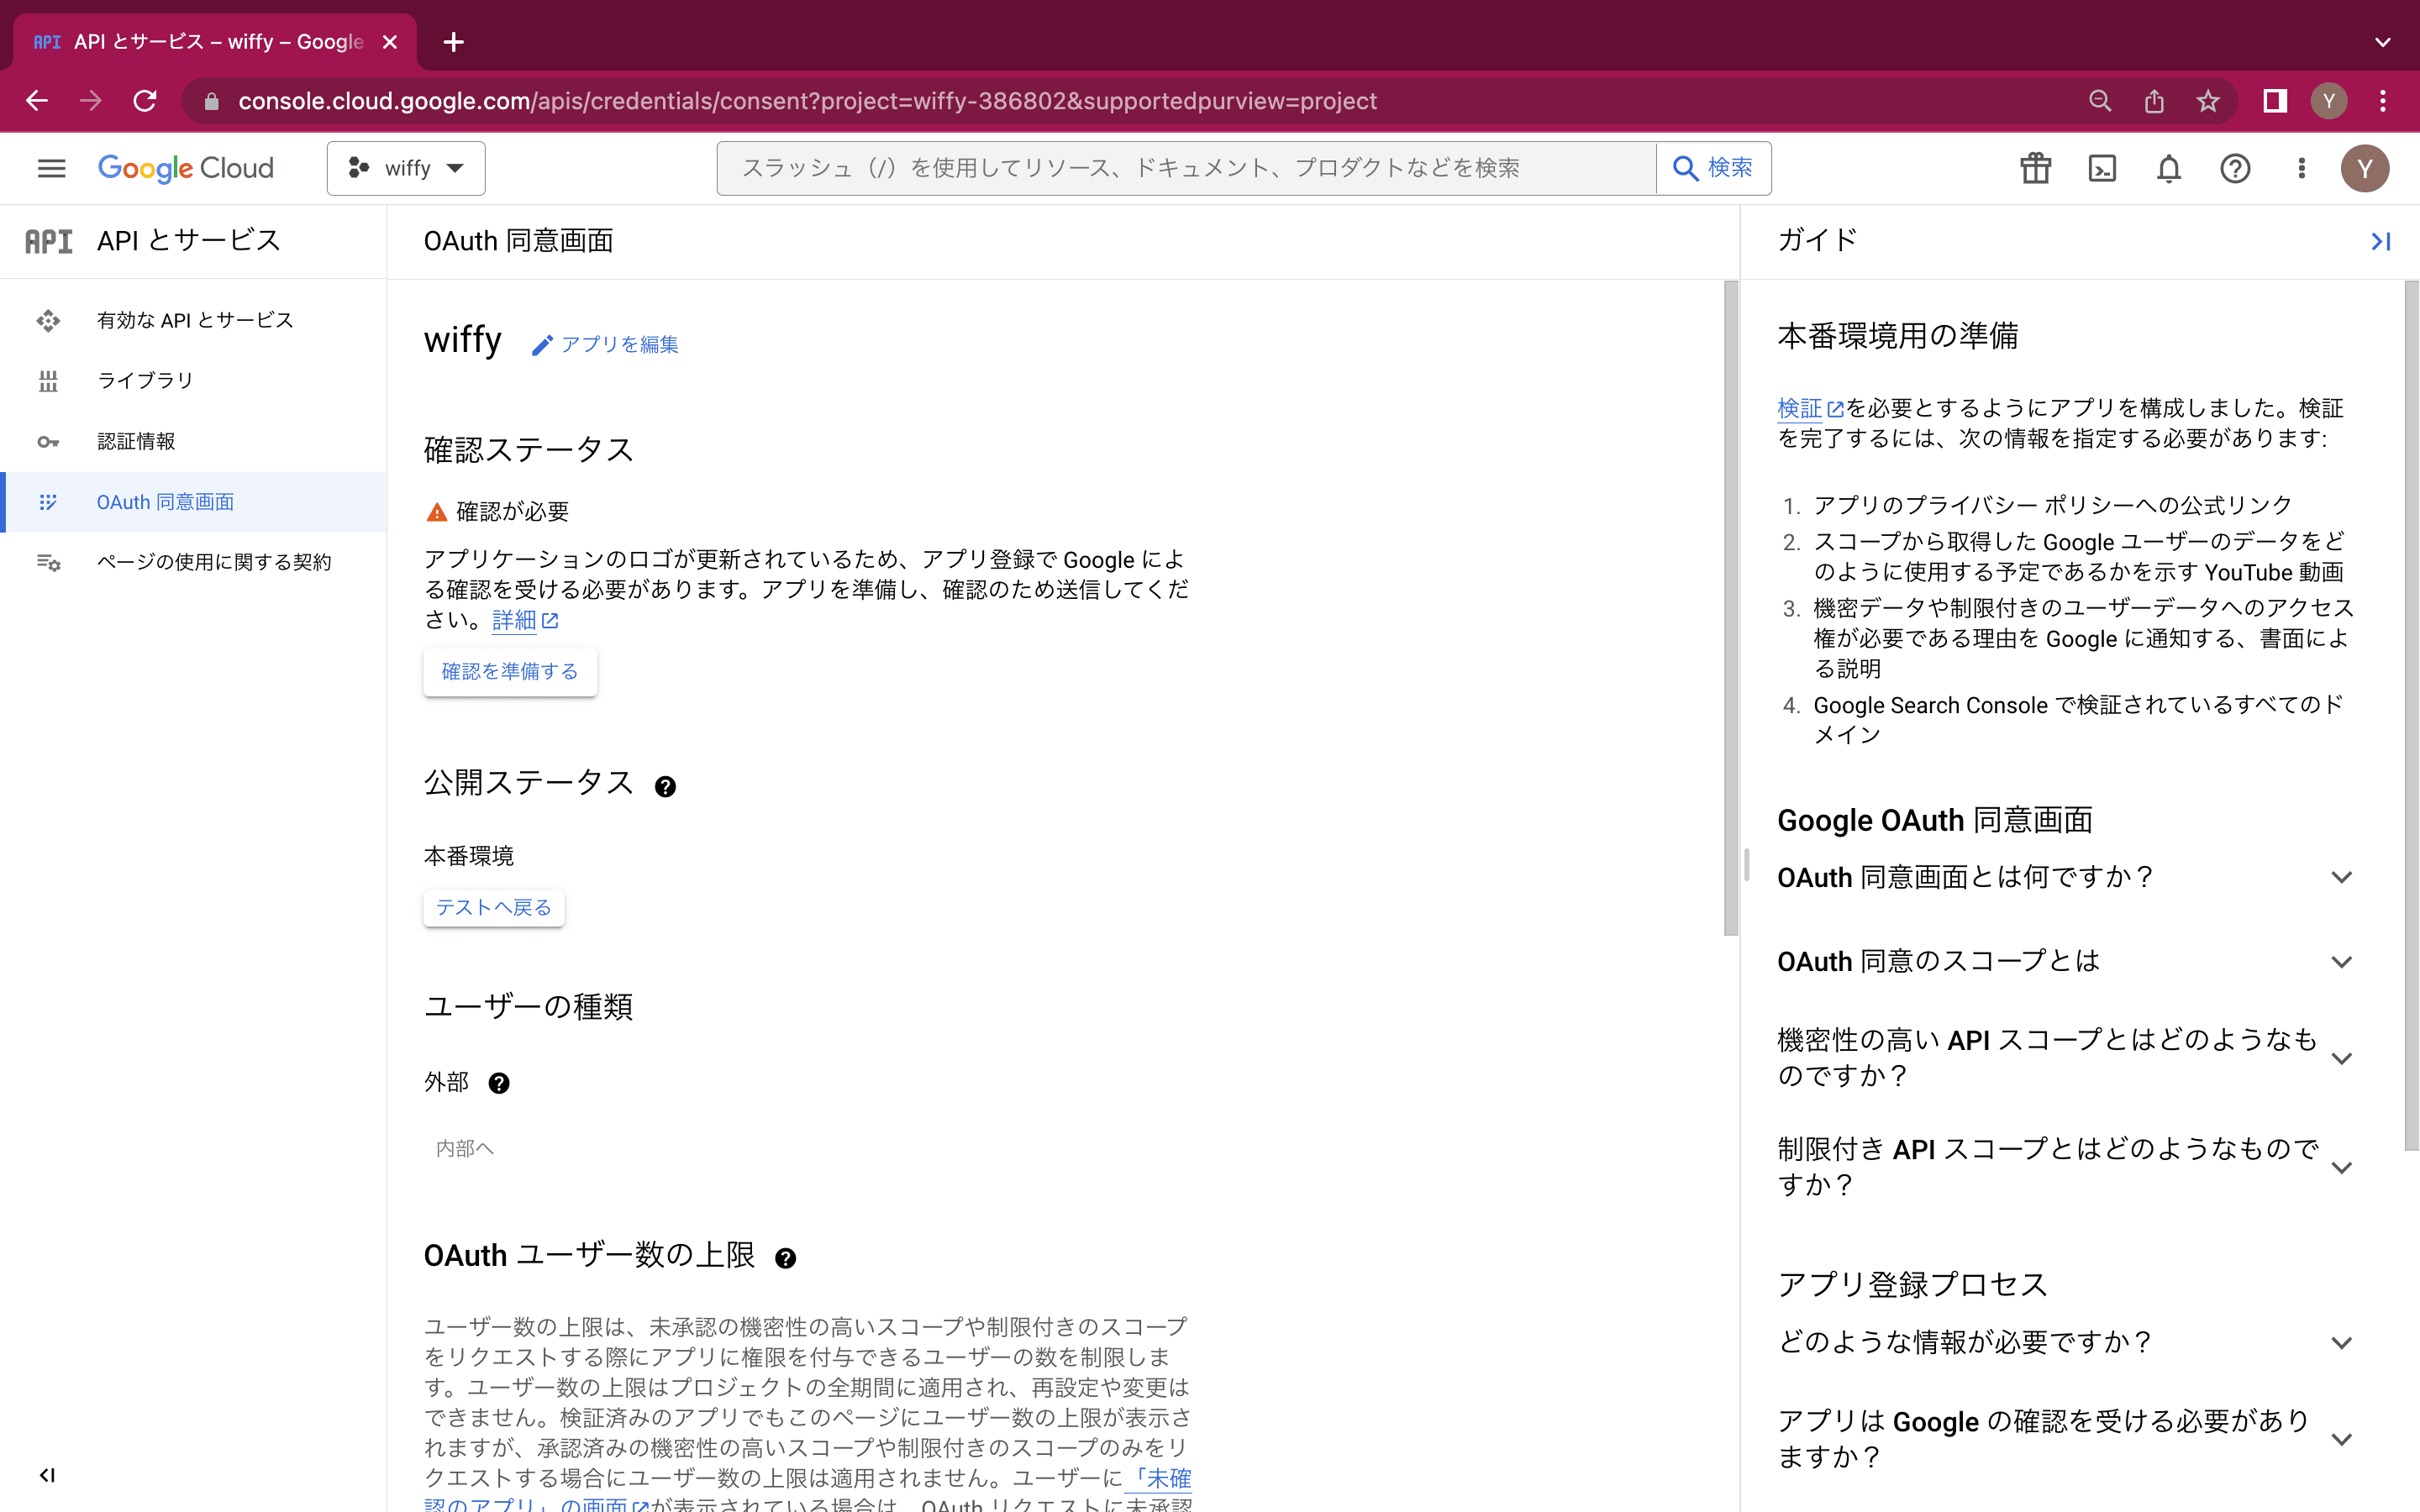Viewport: 2420px width, 1512px height.
Task: Expand 制限付き API スコープ question
Action: [x=2065, y=1166]
